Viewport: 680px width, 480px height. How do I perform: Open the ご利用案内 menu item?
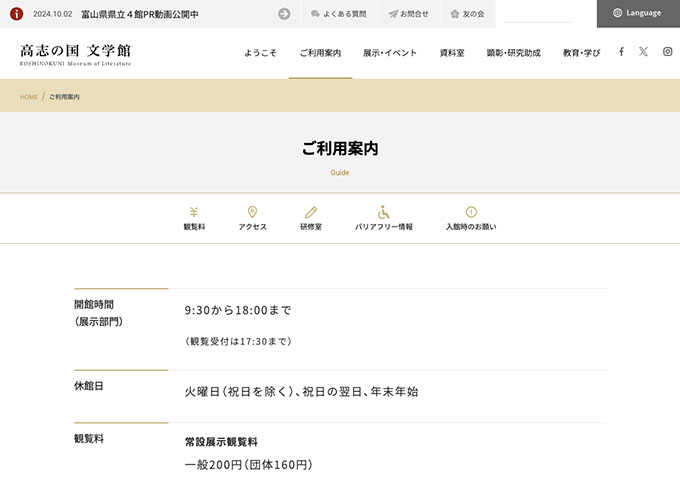tap(320, 53)
